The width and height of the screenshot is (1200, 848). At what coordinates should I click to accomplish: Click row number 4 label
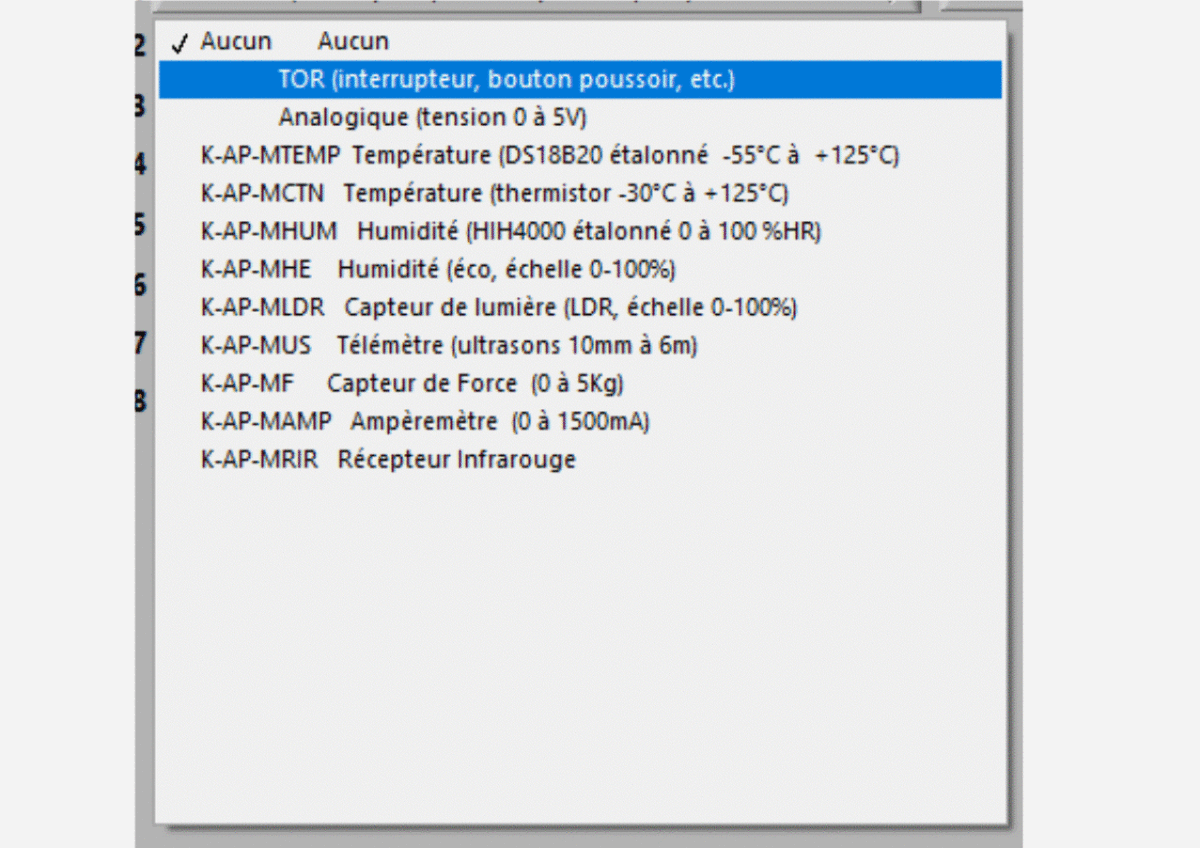pyautogui.click(x=141, y=164)
